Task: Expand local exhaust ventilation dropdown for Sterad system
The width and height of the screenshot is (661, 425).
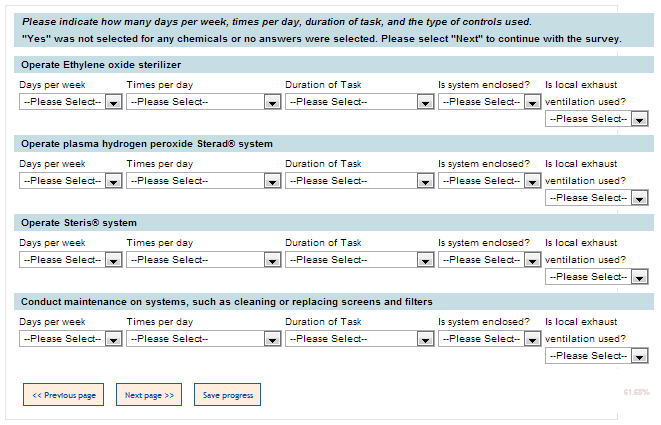Action: (597, 198)
